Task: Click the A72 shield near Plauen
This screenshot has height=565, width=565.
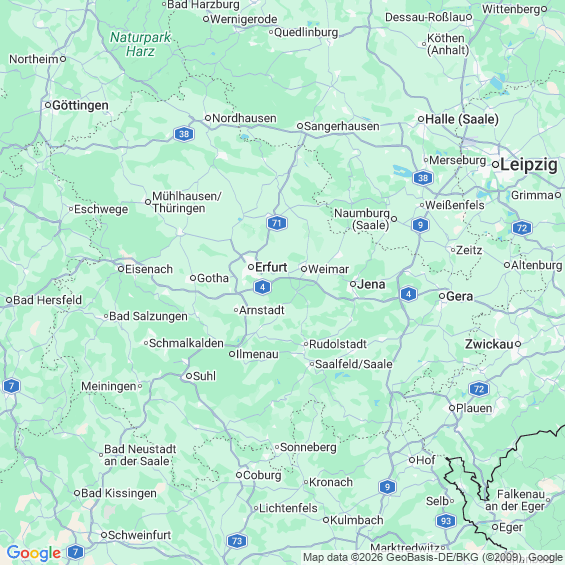Action: pos(479,389)
